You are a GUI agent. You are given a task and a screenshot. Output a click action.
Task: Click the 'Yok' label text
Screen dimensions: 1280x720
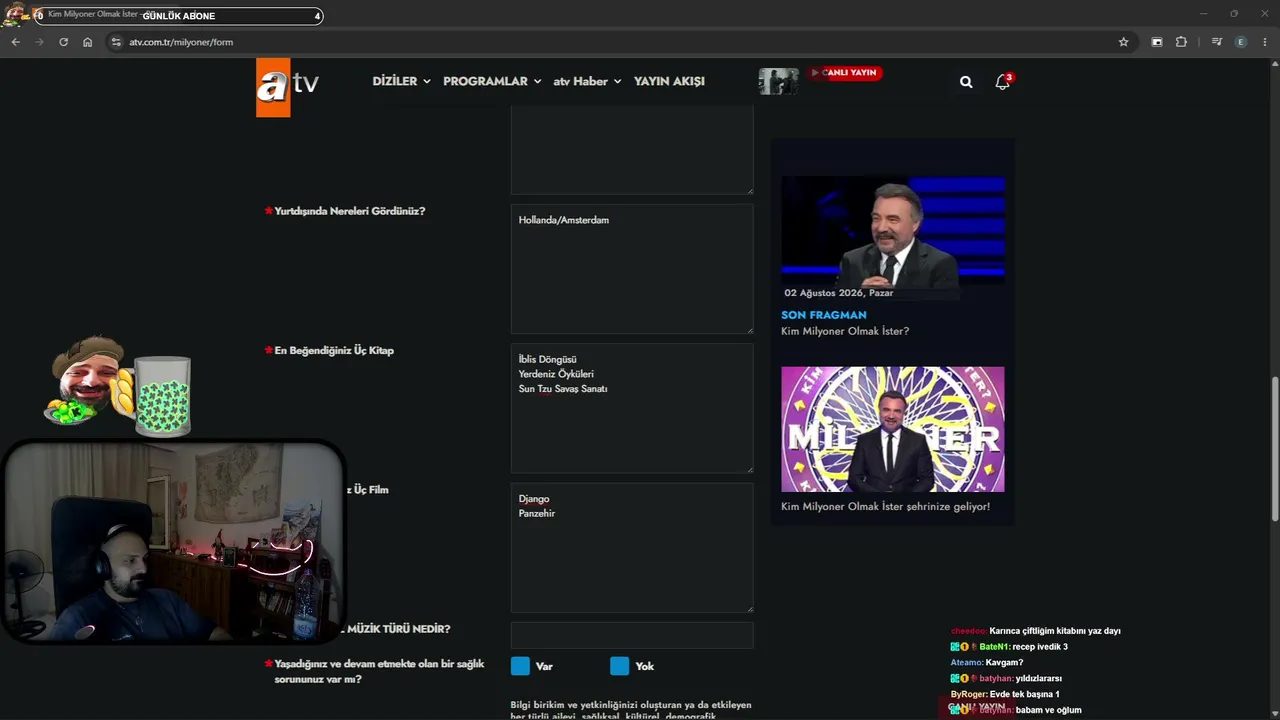click(x=644, y=666)
